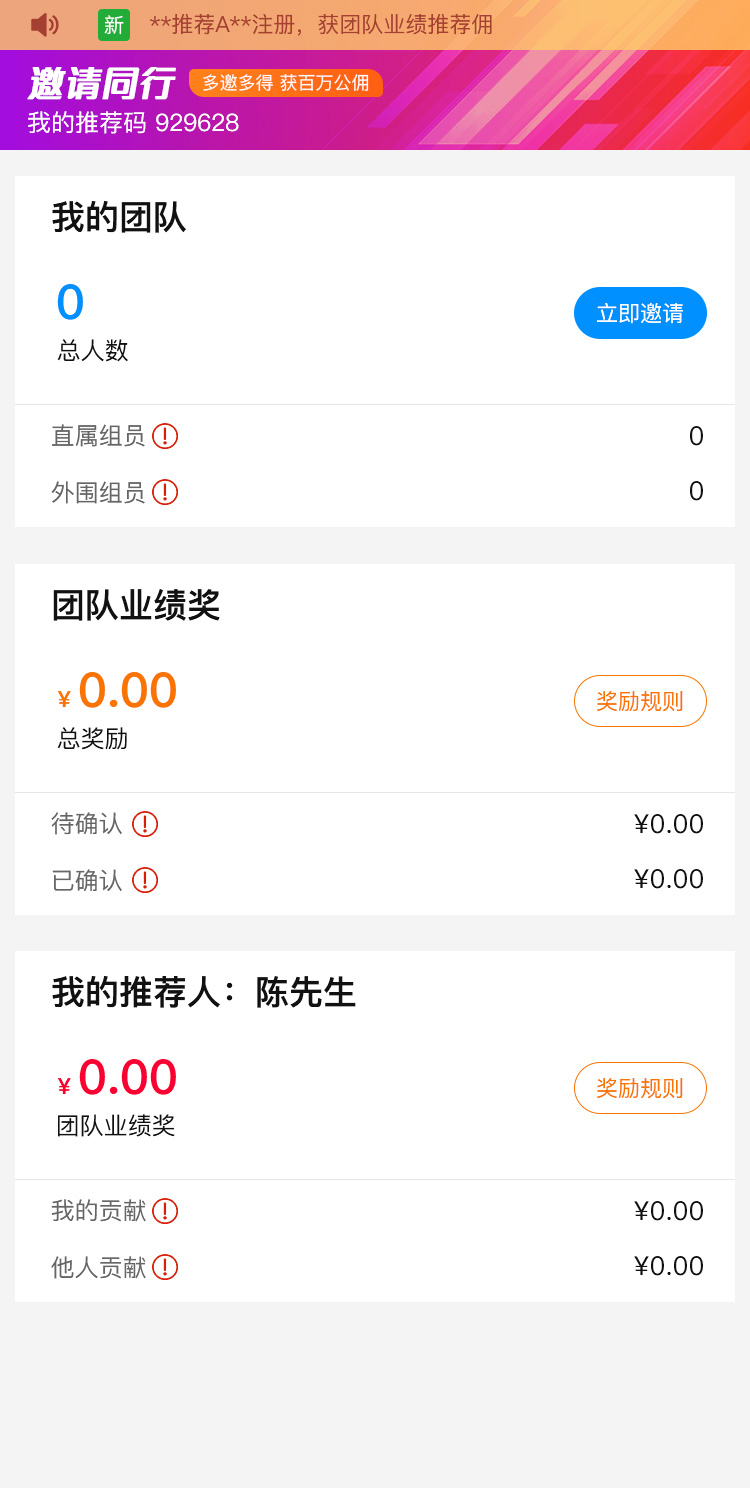
Task: Open 奖励规则 under 团队业绩奖
Action: pyautogui.click(x=640, y=701)
